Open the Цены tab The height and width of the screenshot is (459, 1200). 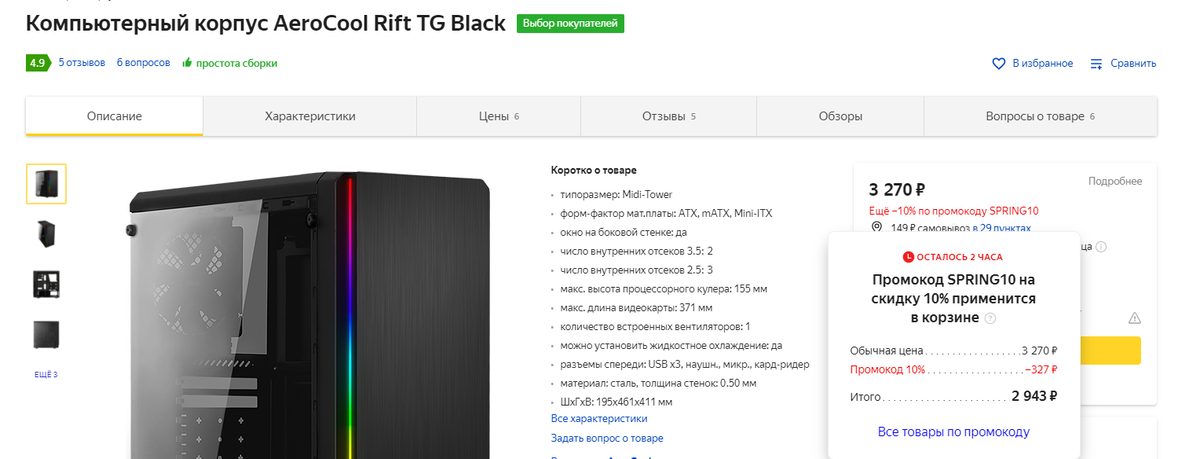pyautogui.click(x=498, y=116)
